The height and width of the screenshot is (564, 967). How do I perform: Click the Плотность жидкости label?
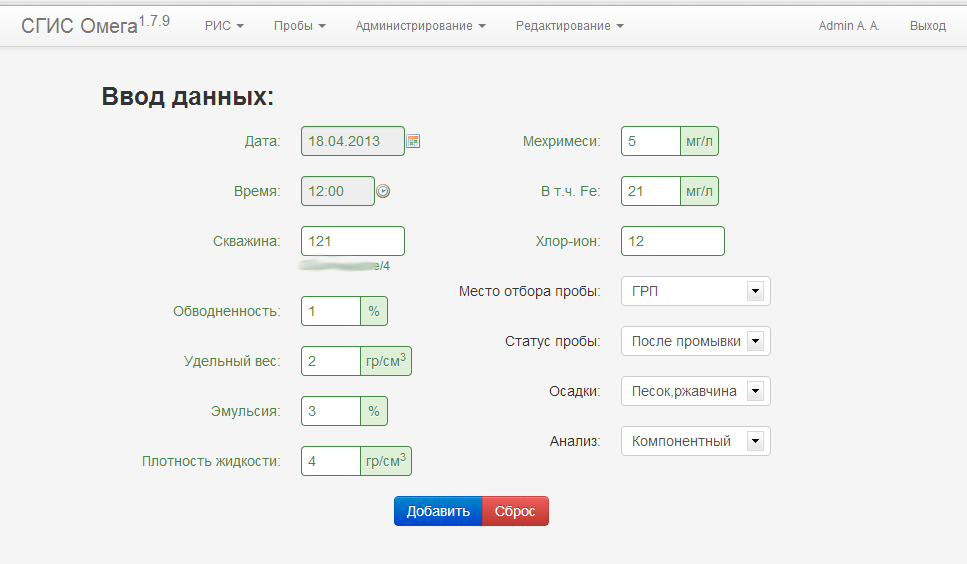tap(211, 461)
